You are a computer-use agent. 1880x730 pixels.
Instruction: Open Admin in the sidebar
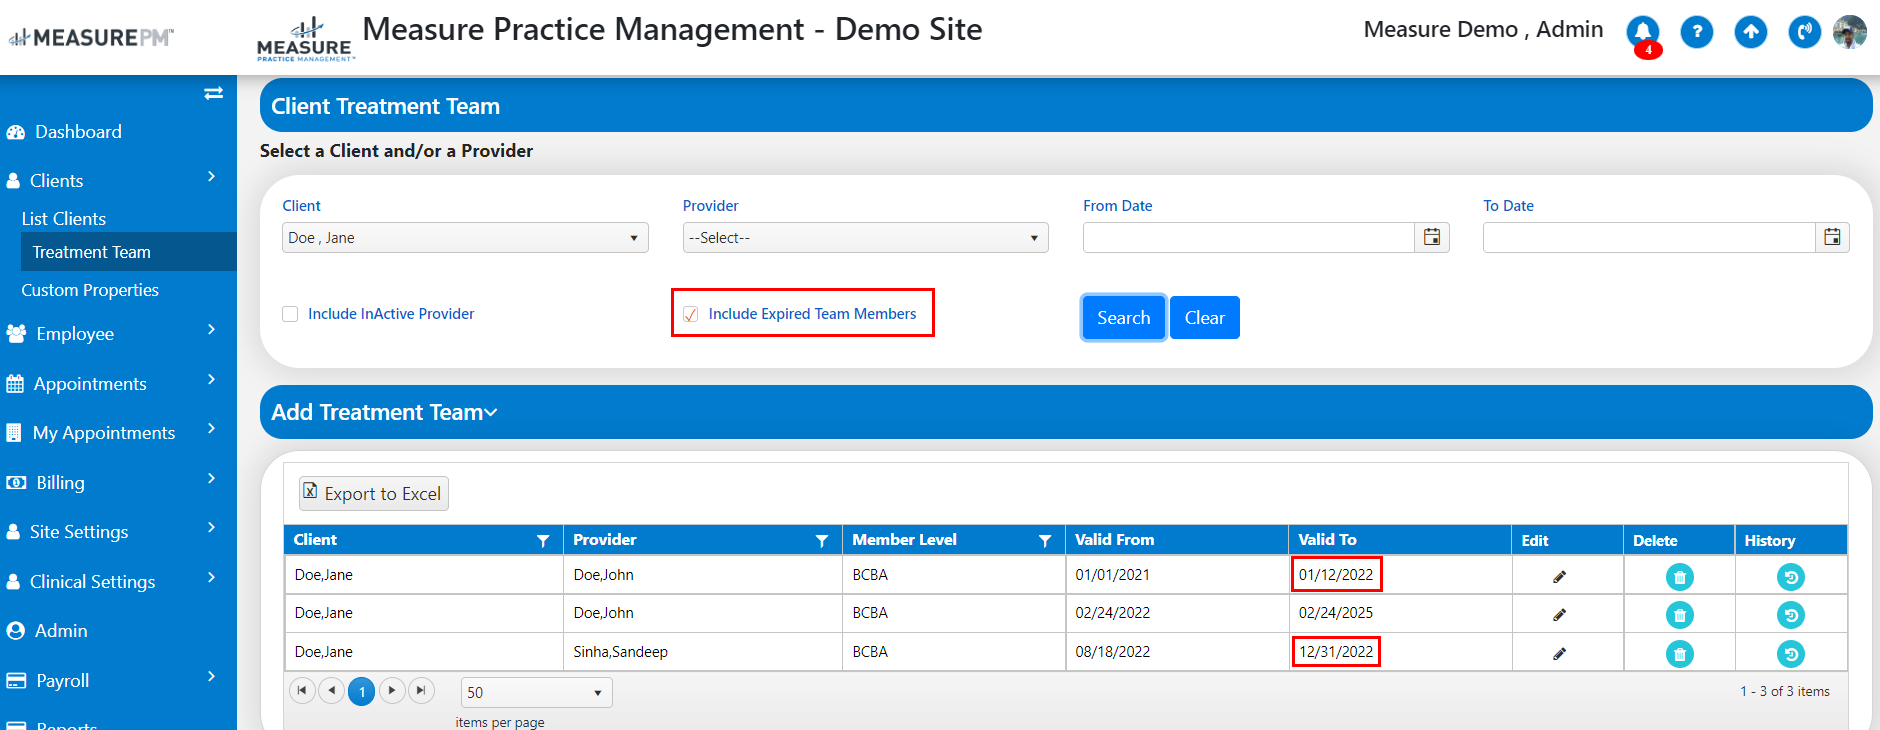point(61,630)
